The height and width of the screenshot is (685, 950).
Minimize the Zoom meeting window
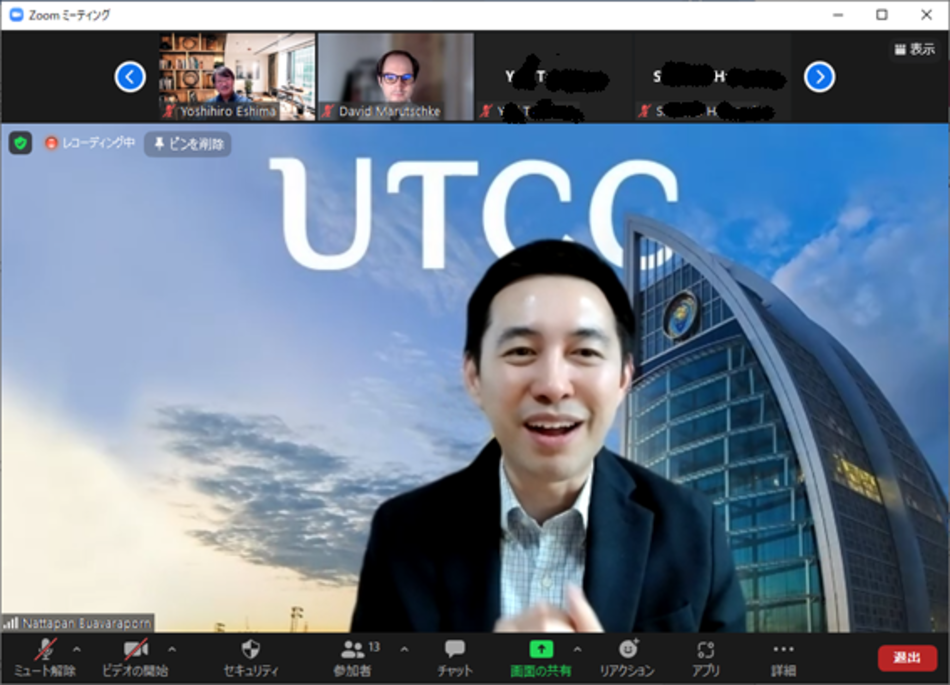coord(838,15)
